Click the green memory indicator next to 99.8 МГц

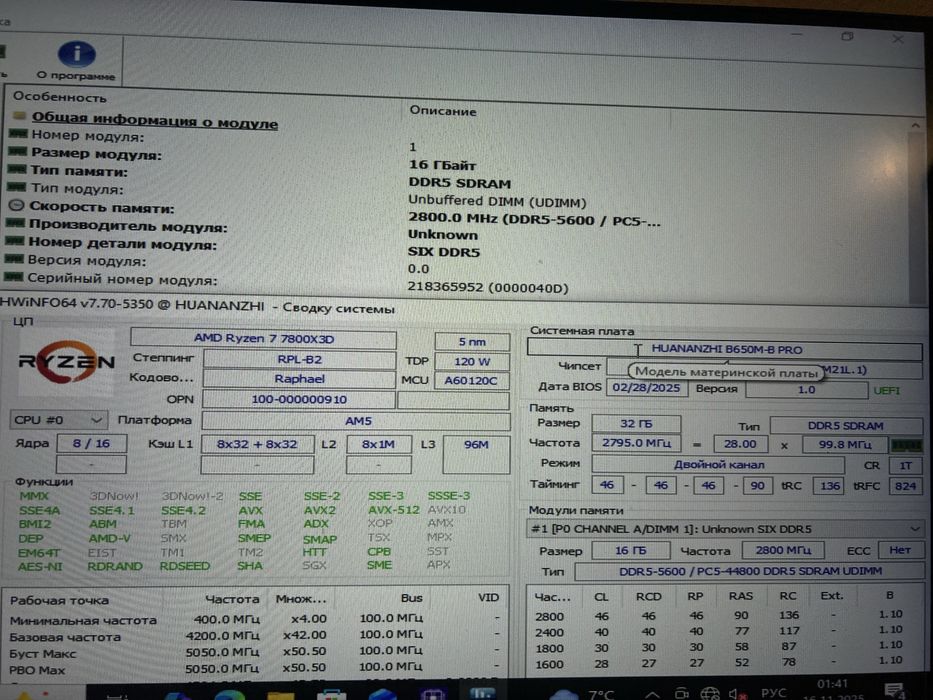(906, 445)
